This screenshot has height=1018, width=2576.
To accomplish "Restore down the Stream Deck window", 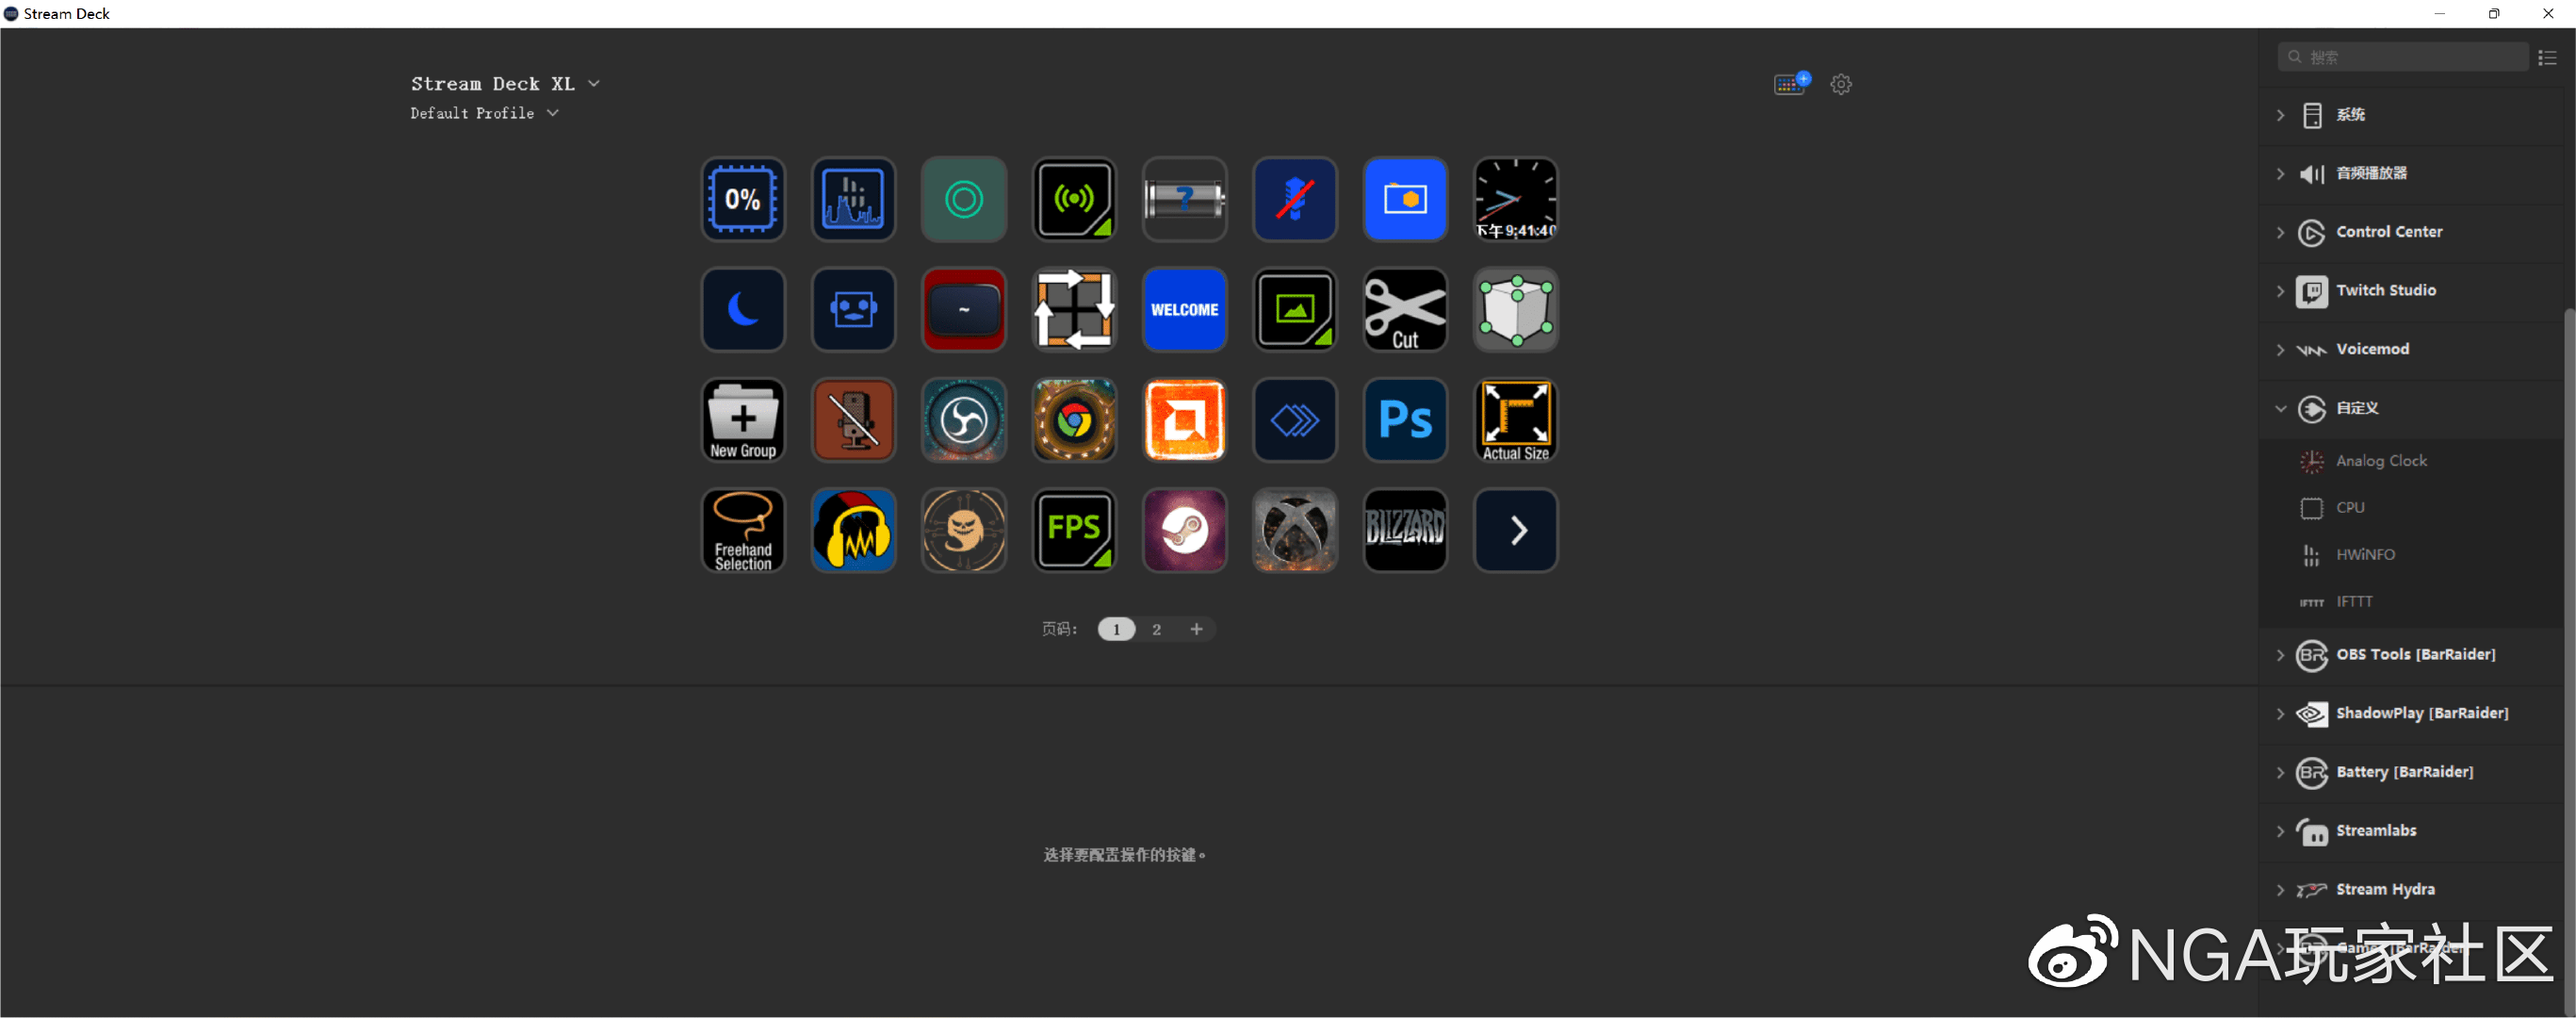I will pyautogui.click(x=2494, y=14).
